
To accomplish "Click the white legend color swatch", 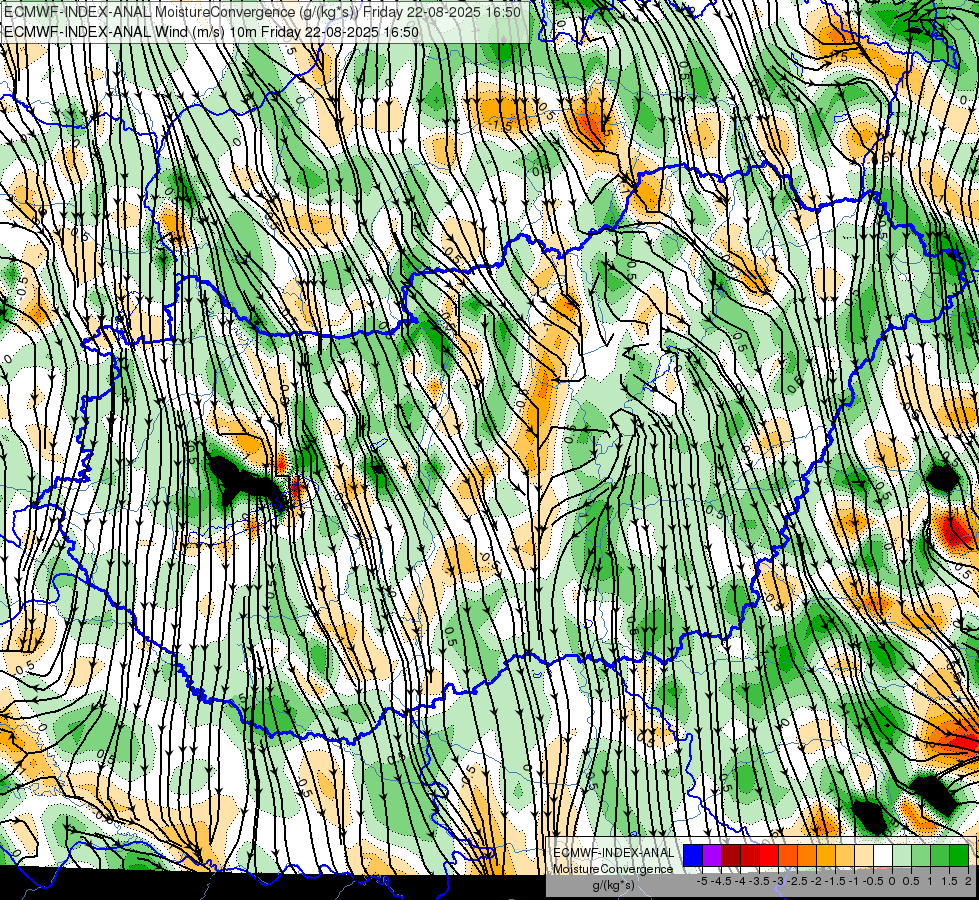I will tap(883, 855).
